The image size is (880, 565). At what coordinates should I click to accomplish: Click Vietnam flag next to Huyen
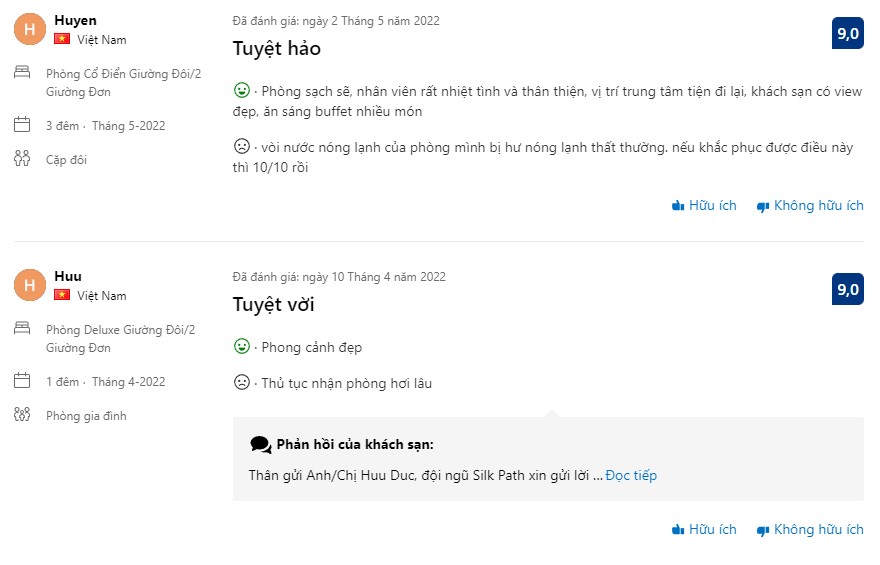62,39
